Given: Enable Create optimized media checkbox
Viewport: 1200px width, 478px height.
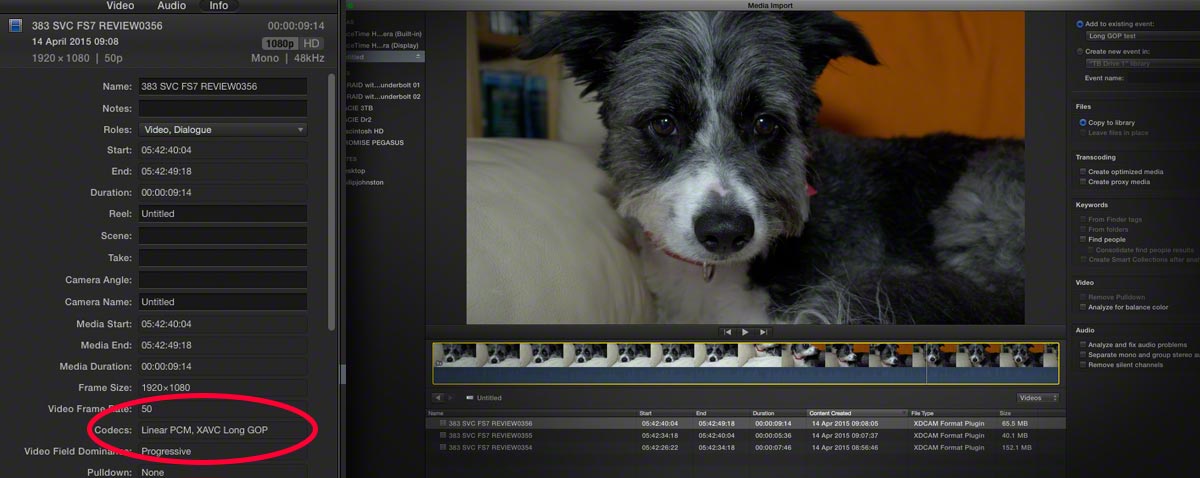Looking at the screenshot, I should click(1082, 172).
